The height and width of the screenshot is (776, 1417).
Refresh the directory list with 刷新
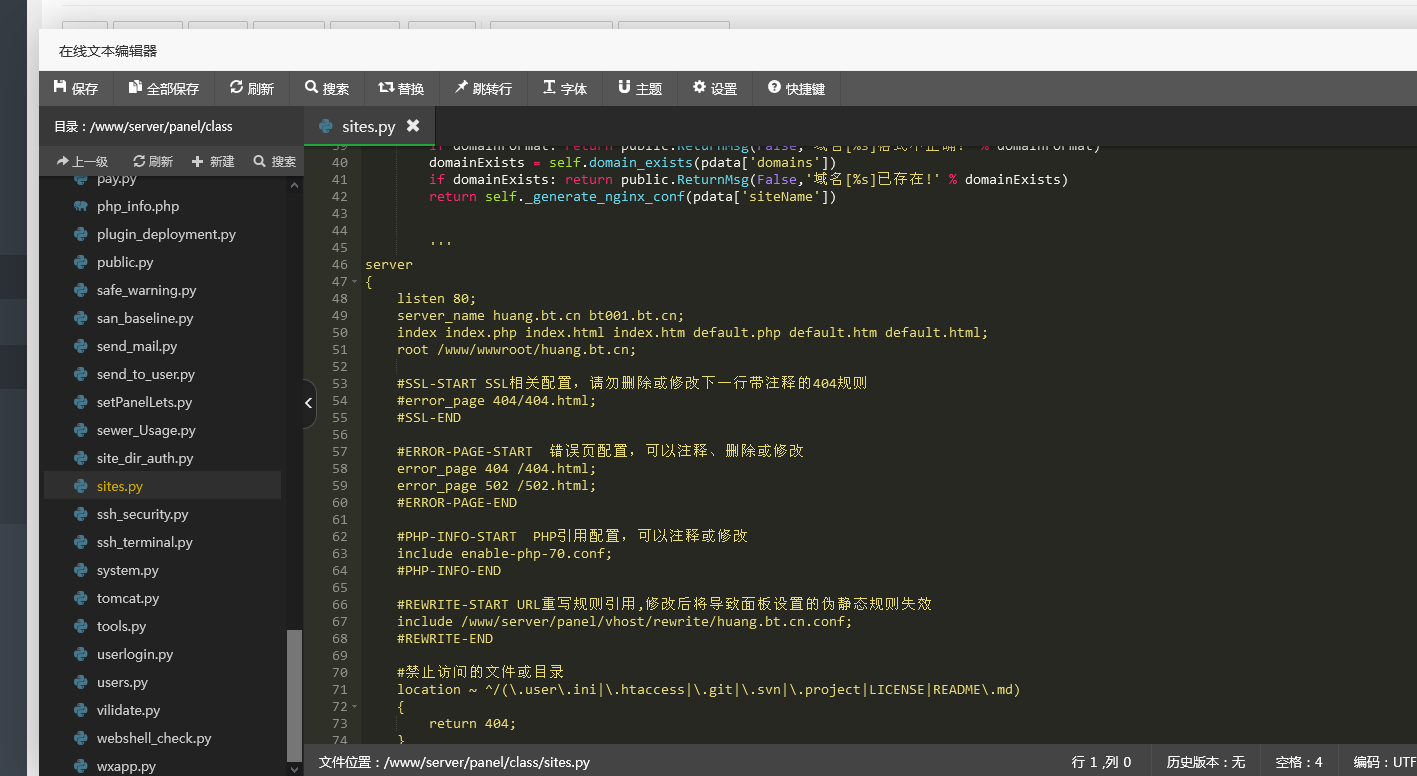point(153,161)
